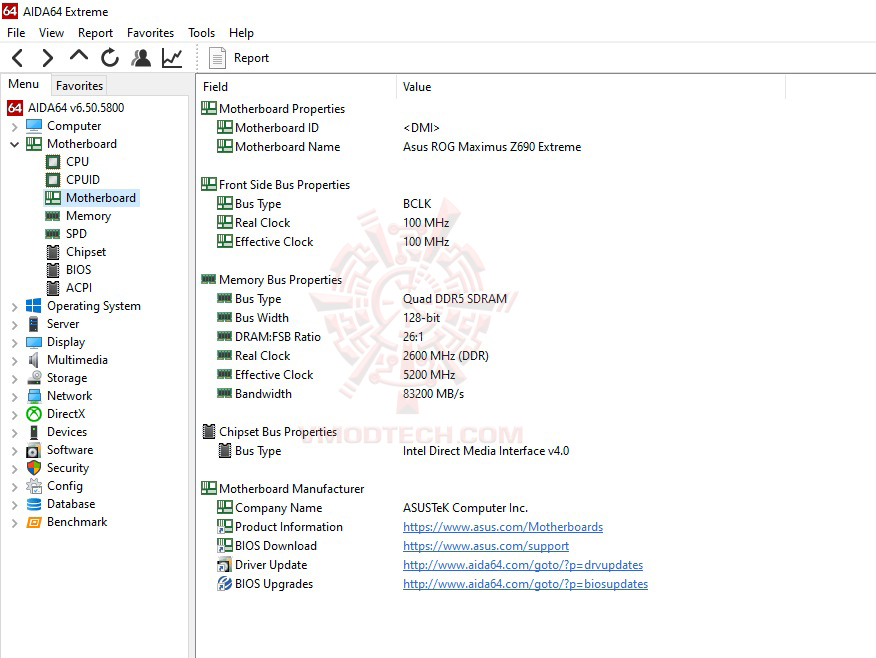This screenshot has height=658, width=876.
Task: Click the DirectX Xbox icon
Action: 34,414
